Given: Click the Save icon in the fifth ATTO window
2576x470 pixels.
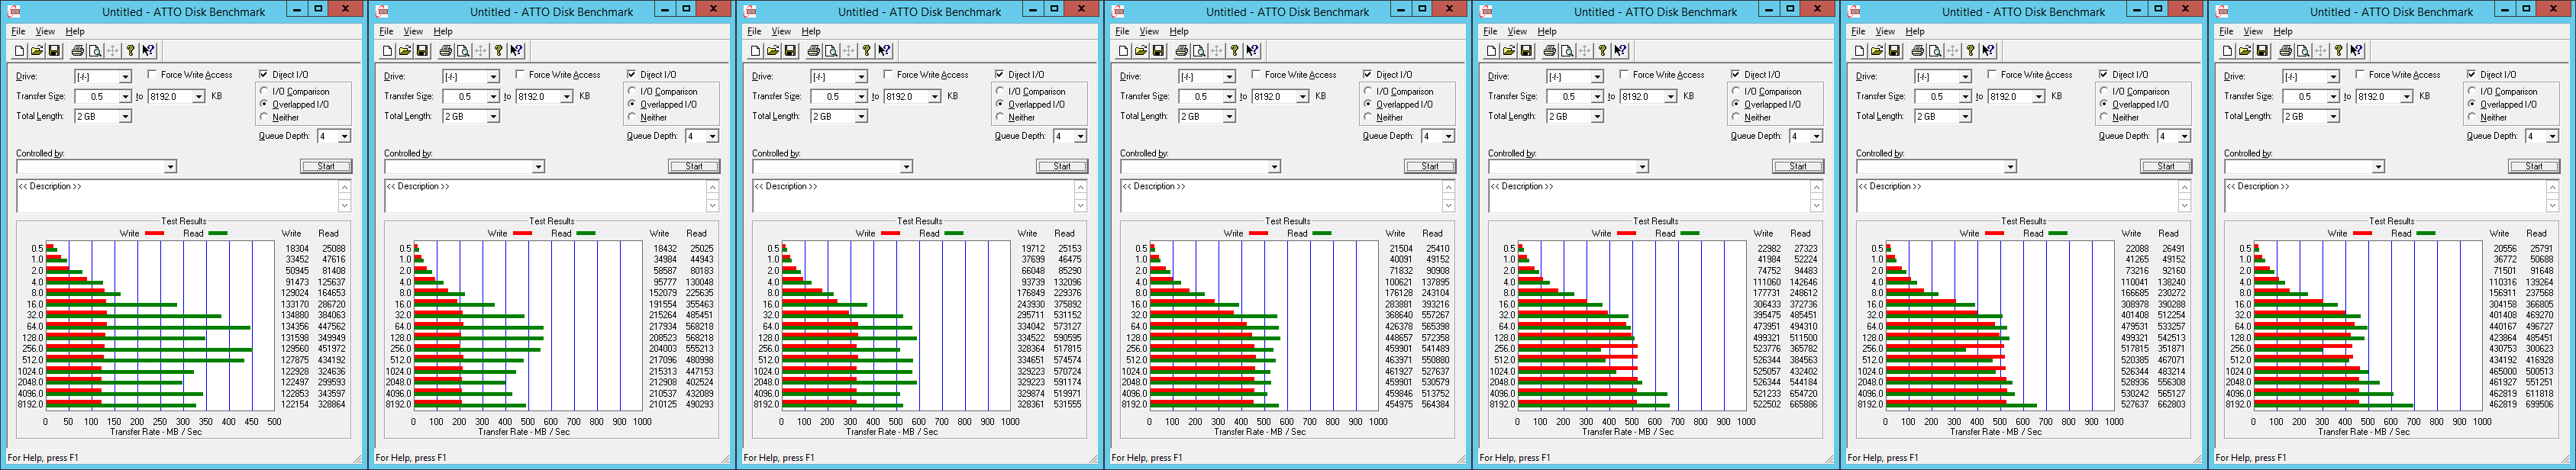Looking at the screenshot, I should 1526,51.
